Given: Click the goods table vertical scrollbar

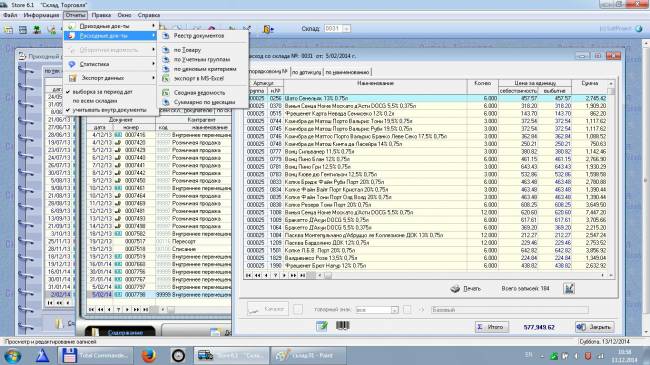Looking at the screenshot, I should tap(611, 174).
